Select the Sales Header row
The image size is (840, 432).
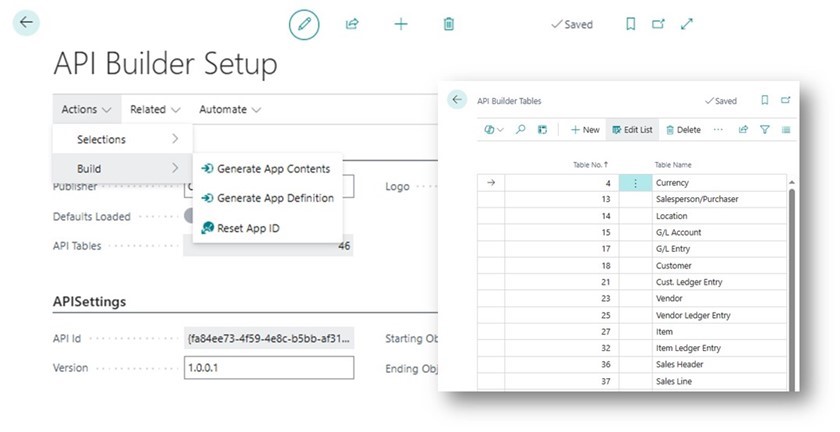[632, 364]
